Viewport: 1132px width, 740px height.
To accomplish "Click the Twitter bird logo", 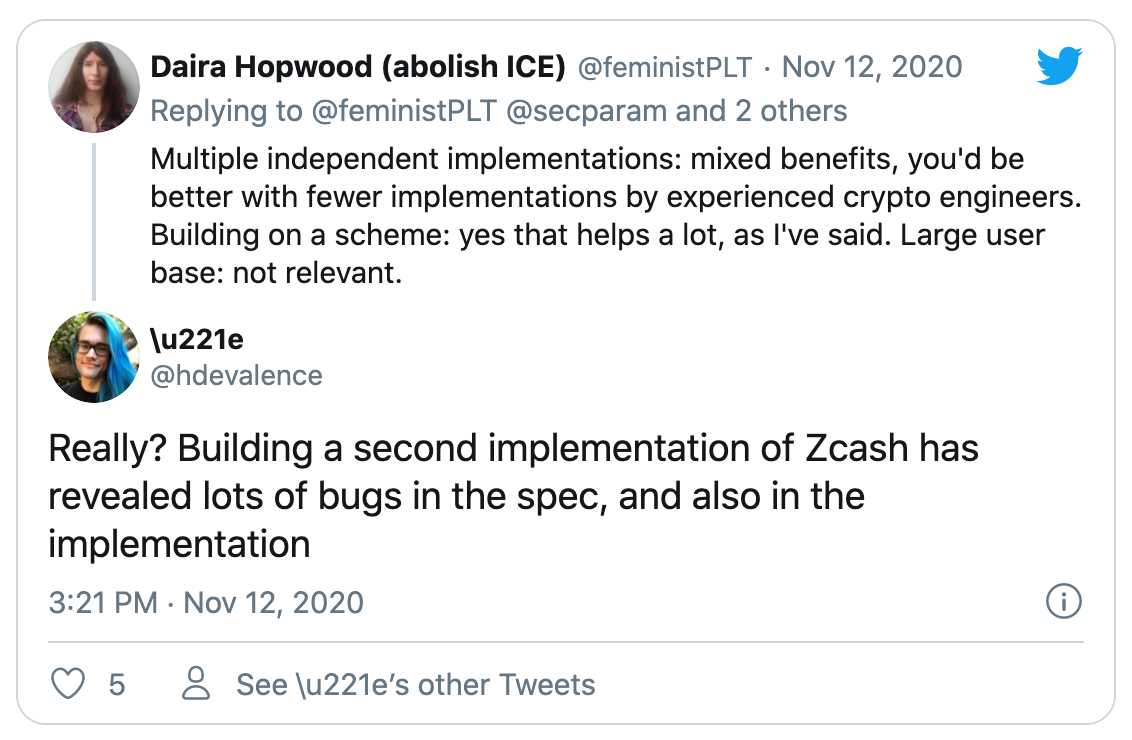I will (1059, 67).
